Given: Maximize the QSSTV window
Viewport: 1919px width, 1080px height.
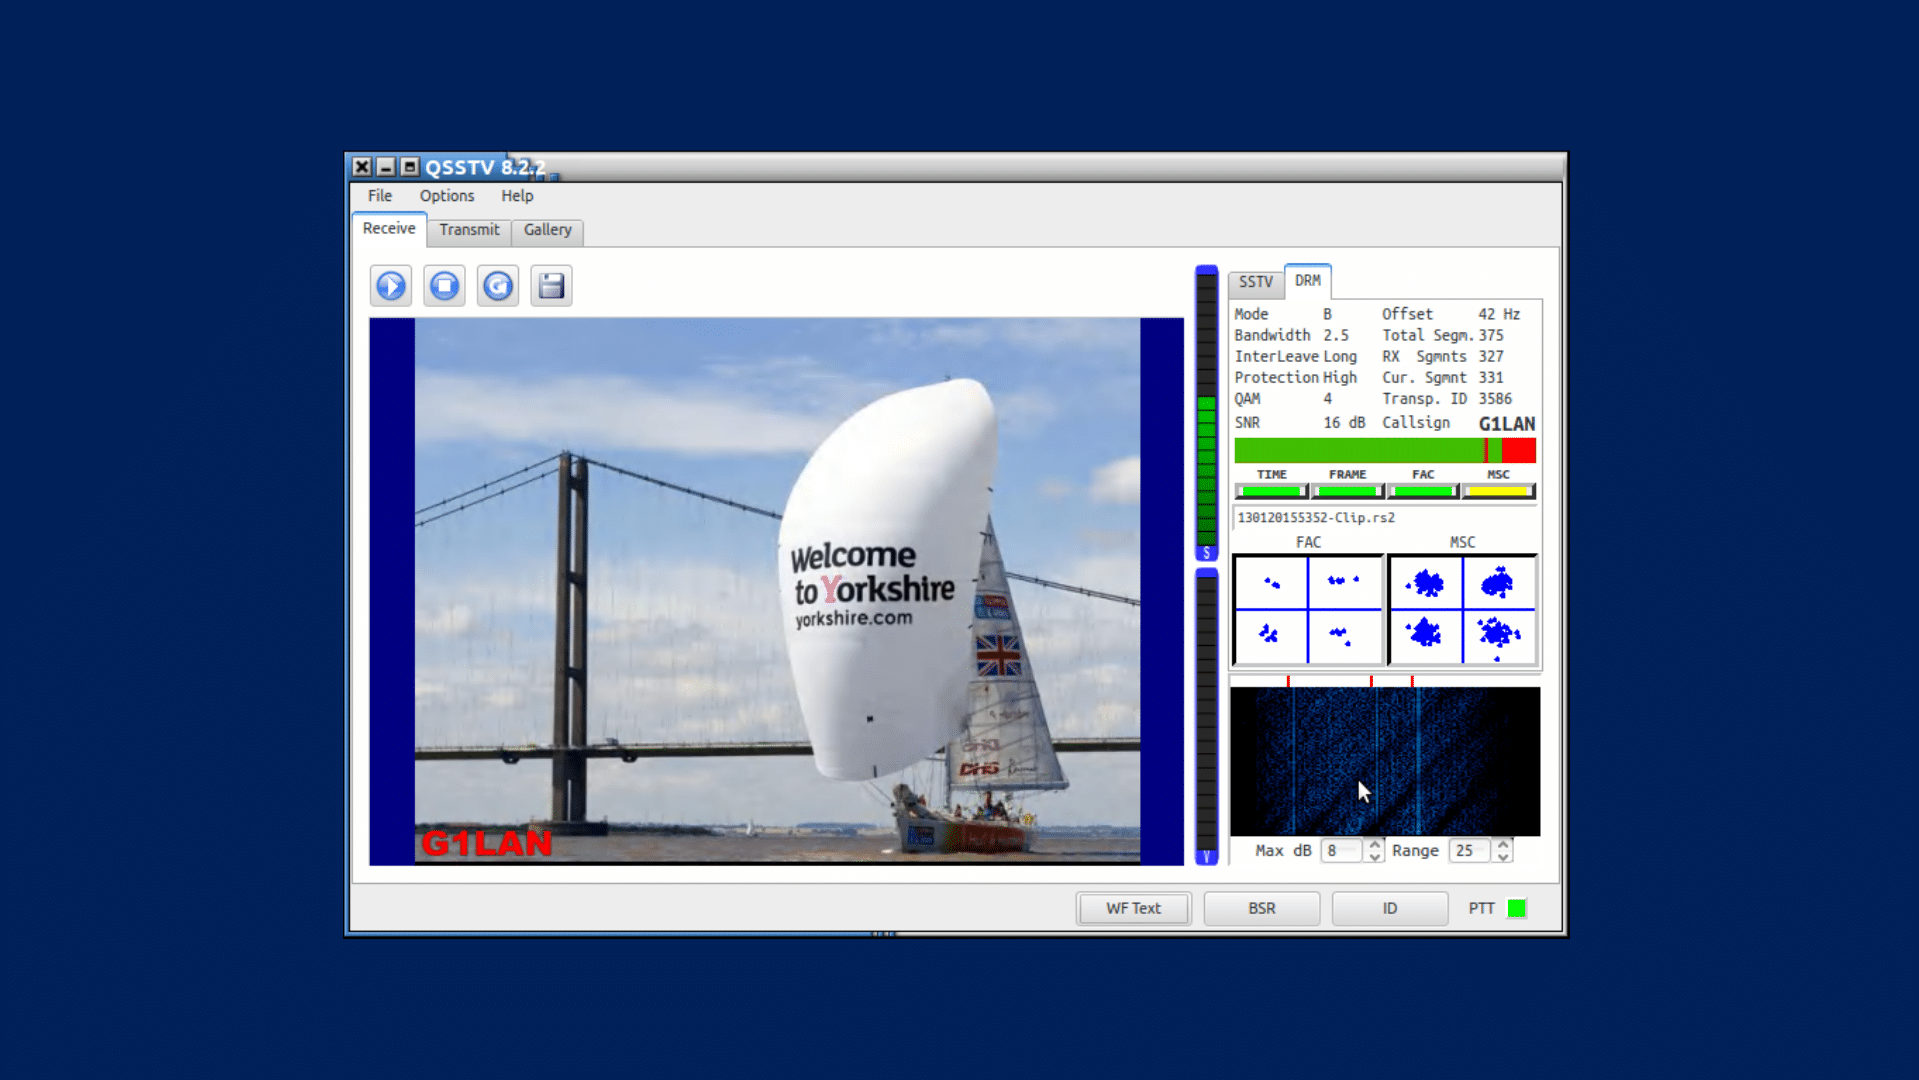Looking at the screenshot, I should tap(409, 167).
